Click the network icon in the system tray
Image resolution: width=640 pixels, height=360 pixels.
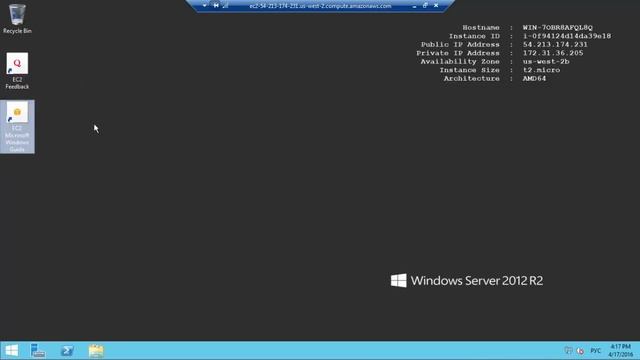coord(568,351)
